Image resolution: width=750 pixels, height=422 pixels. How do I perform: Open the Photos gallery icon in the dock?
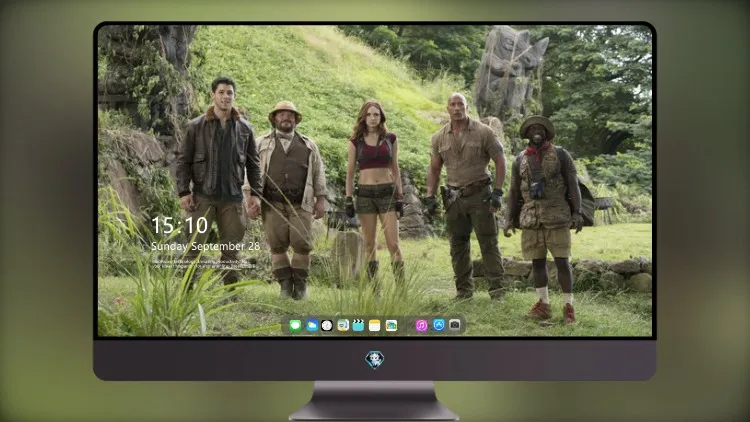point(391,326)
